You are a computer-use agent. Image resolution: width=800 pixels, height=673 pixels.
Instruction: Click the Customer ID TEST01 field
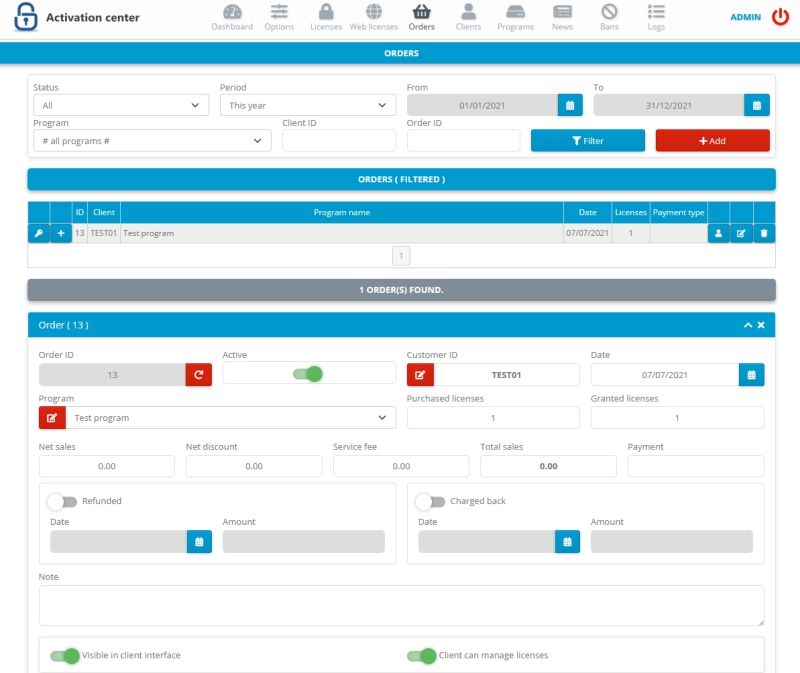507,375
